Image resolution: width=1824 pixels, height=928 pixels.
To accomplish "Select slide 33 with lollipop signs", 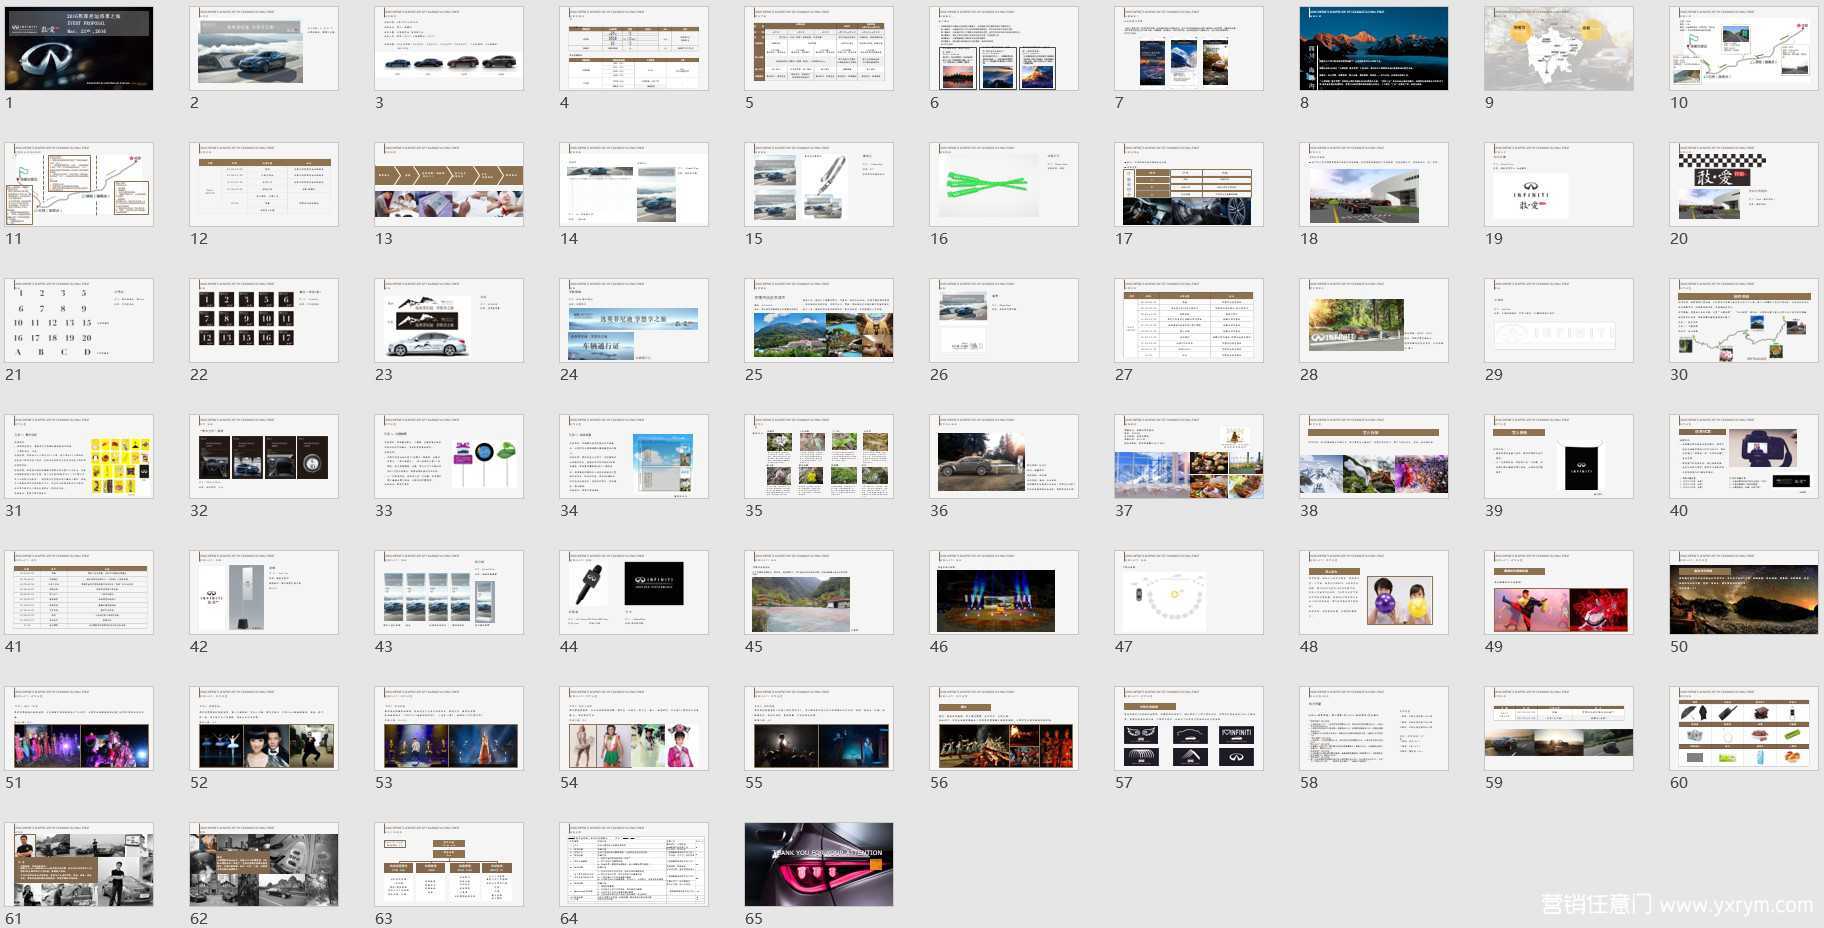I will pyautogui.click(x=449, y=457).
